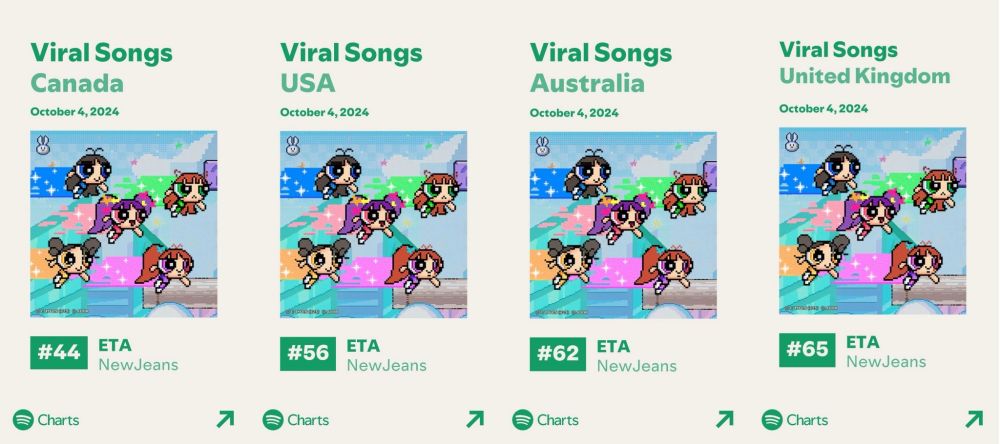
Task: Select the ETA album cover under United Kingdom
Action: (872, 221)
